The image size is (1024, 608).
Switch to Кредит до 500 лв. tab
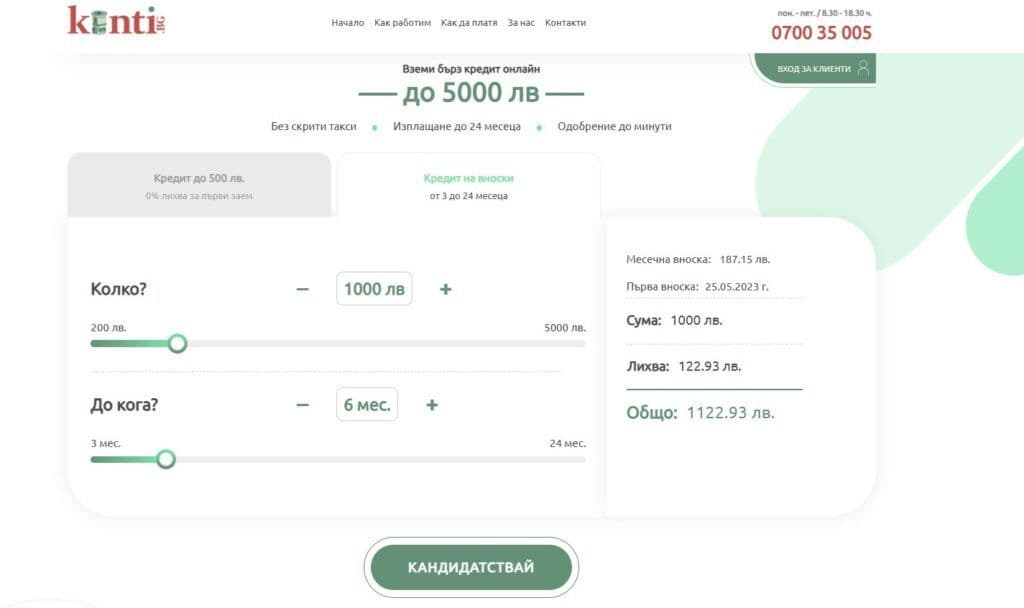click(x=199, y=186)
